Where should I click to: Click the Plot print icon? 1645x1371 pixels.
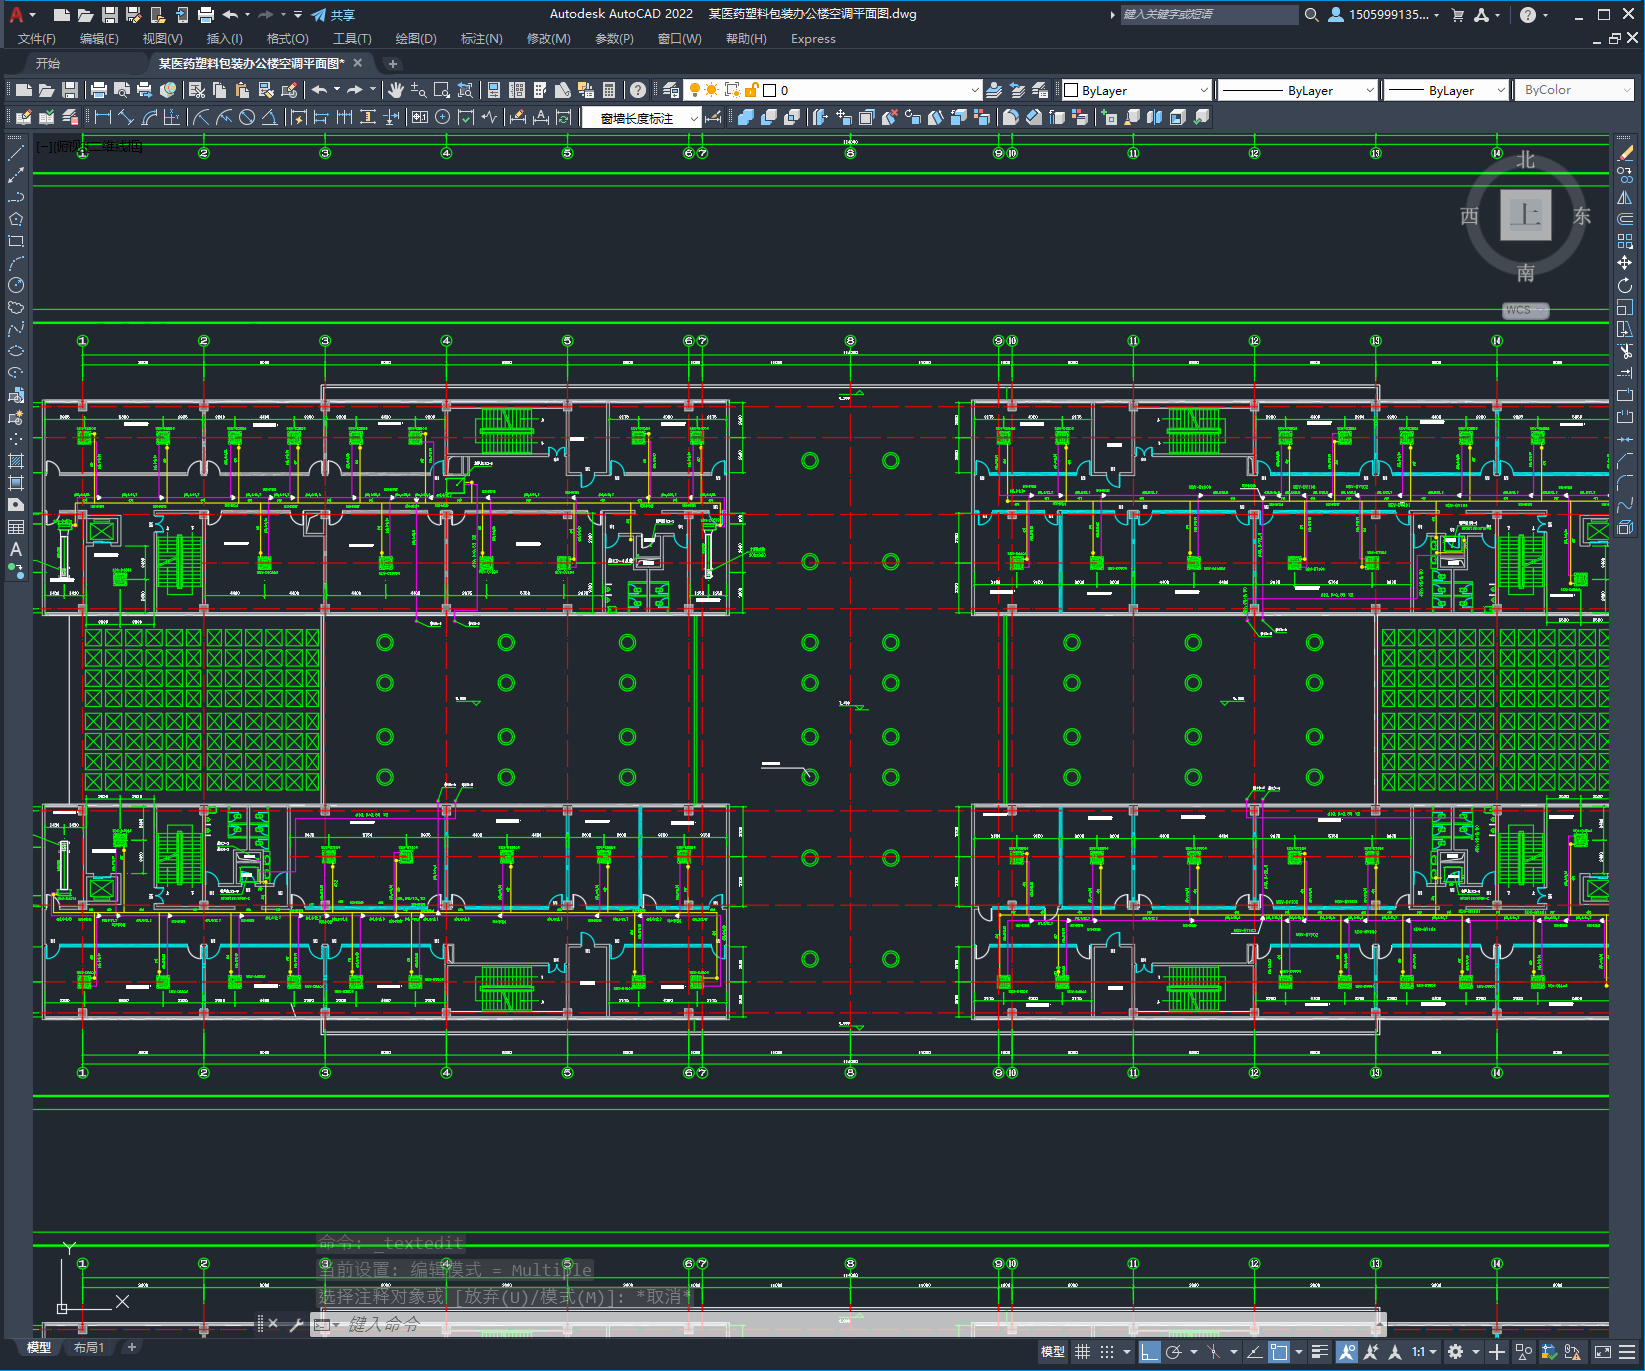pos(99,90)
